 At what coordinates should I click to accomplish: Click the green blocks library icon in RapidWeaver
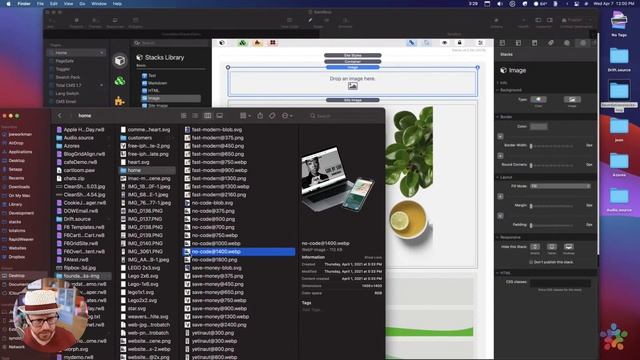point(120,81)
